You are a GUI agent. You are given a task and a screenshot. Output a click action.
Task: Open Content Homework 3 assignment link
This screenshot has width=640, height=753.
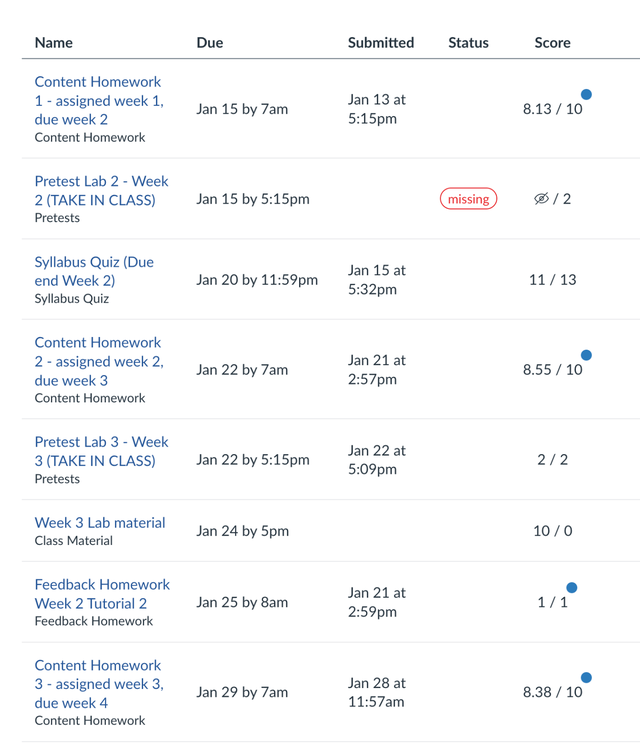click(98, 684)
